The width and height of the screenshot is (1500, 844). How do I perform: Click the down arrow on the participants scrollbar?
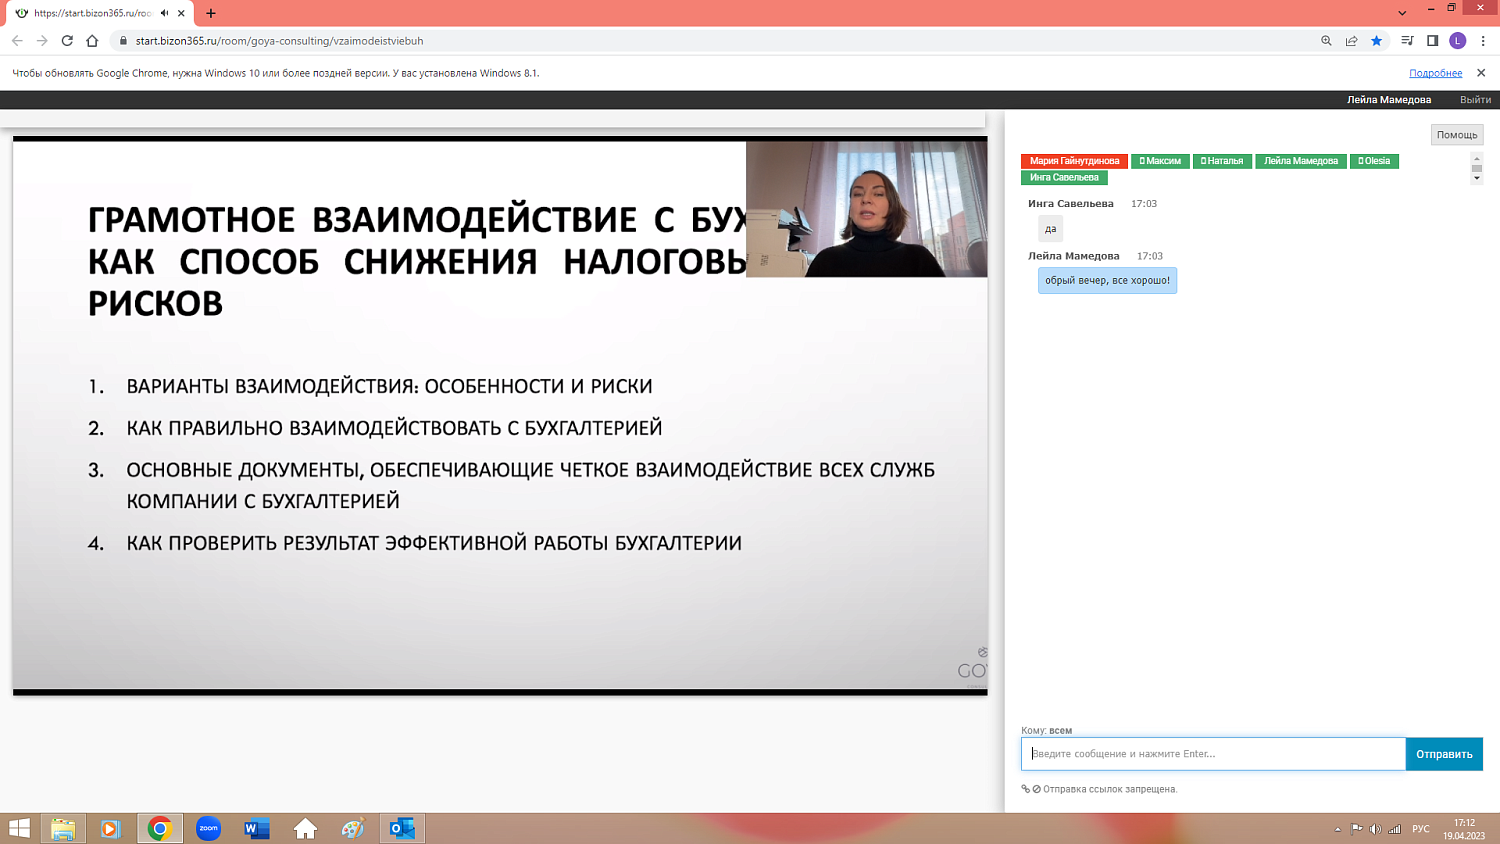pyautogui.click(x=1475, y=179)
